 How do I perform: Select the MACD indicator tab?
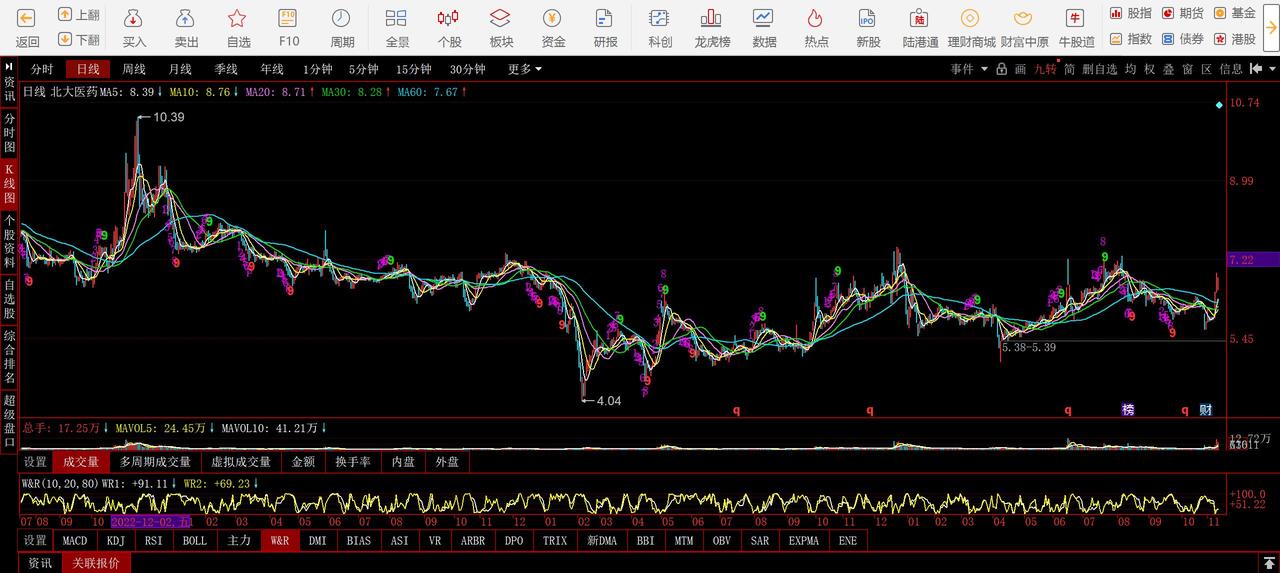tap(75, 540)
